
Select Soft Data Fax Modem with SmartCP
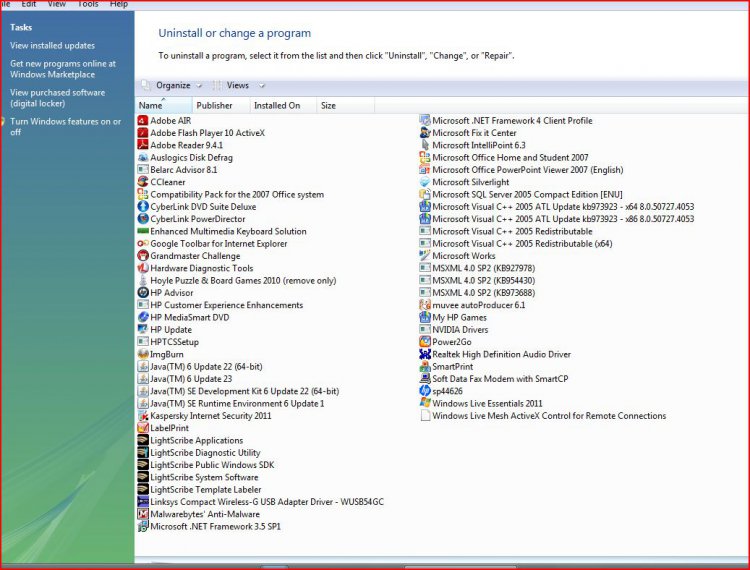coord(494,379)
